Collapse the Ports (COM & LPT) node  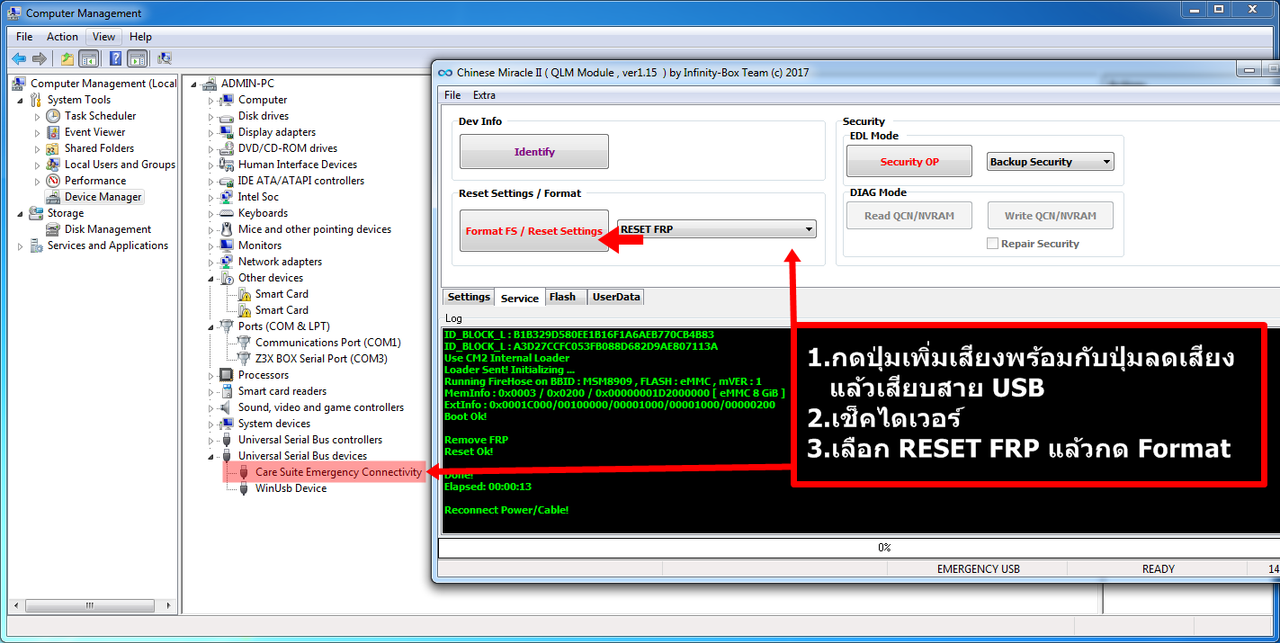(211, 326)
